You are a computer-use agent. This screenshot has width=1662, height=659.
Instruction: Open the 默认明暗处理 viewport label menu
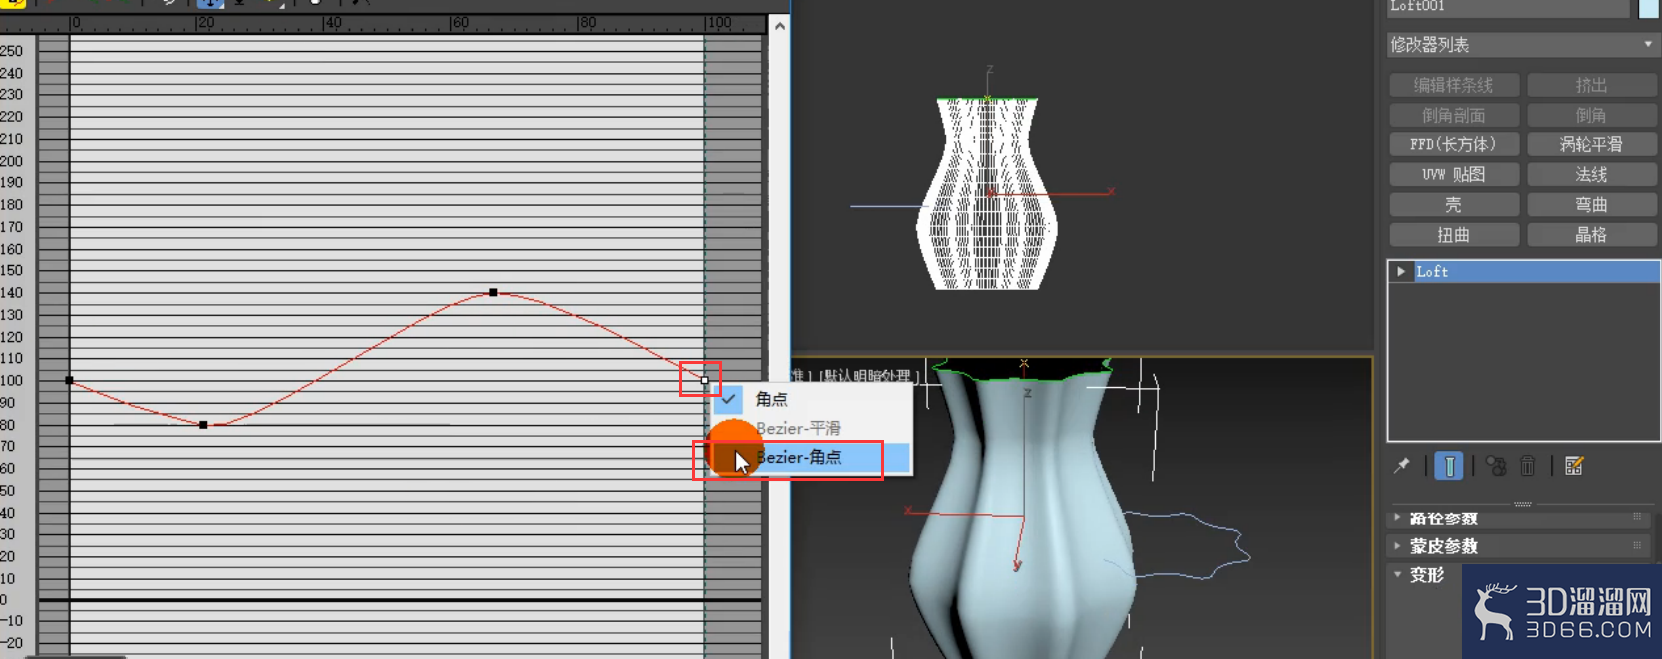click(870, 376)
